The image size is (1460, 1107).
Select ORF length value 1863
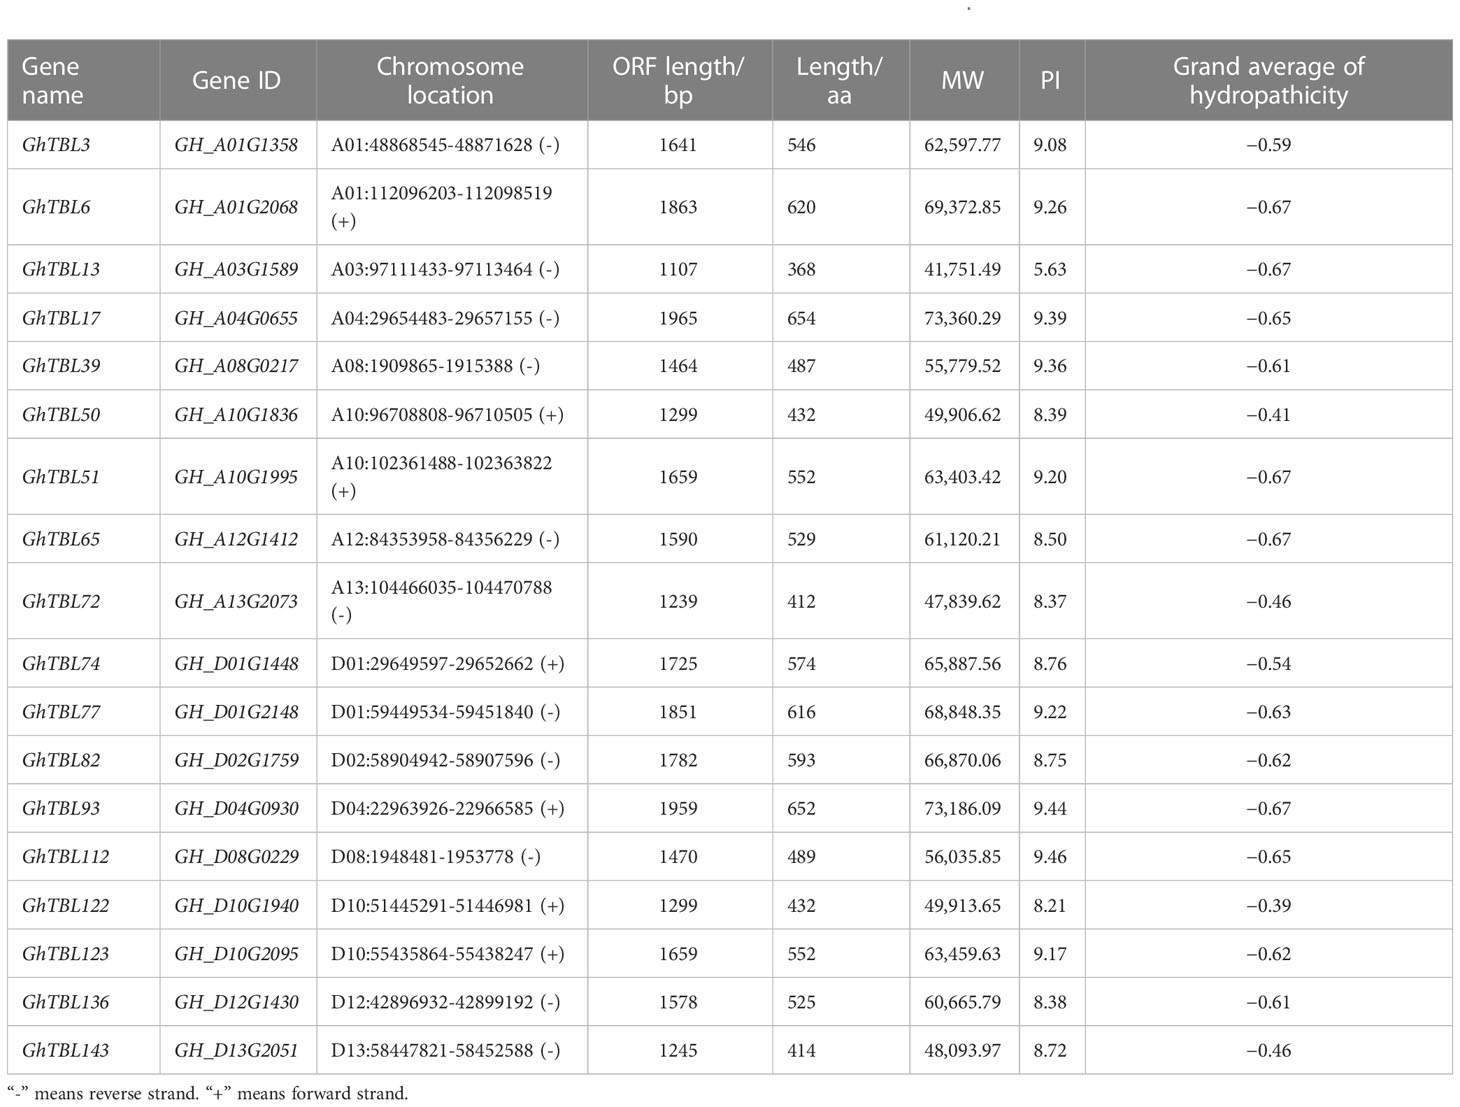(x=678, y=207)
